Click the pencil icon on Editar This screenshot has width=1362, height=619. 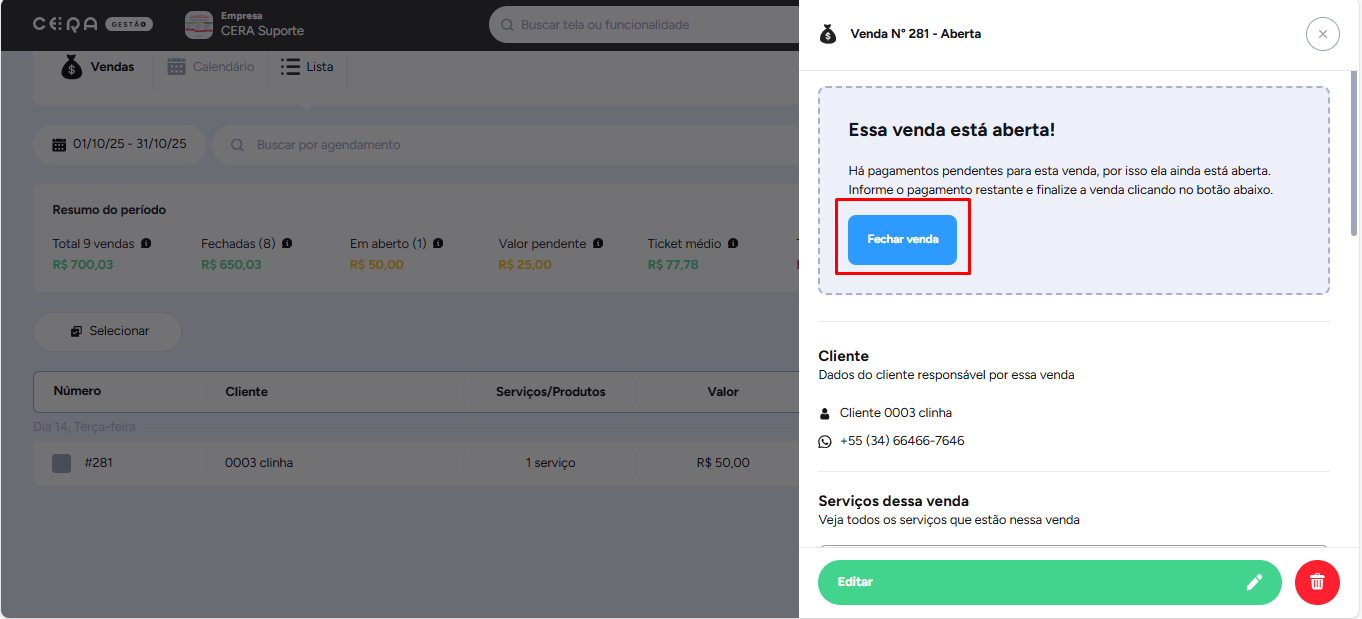tap(1254, 582)
